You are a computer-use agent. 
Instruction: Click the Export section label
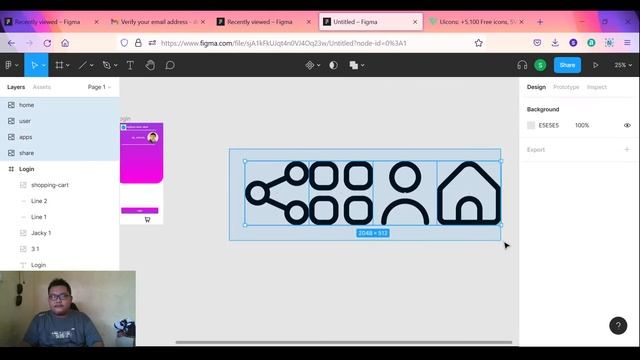(x=536, y=150)
